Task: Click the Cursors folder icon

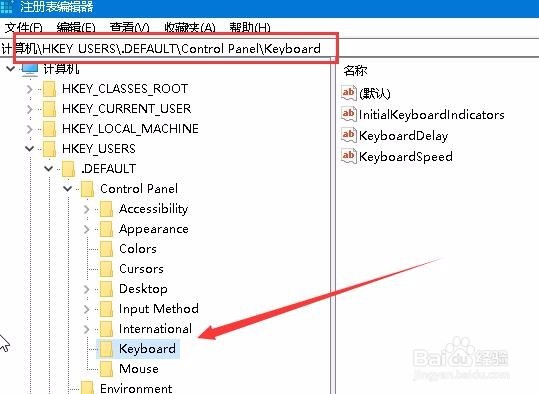Action: (x=107, y=269)
